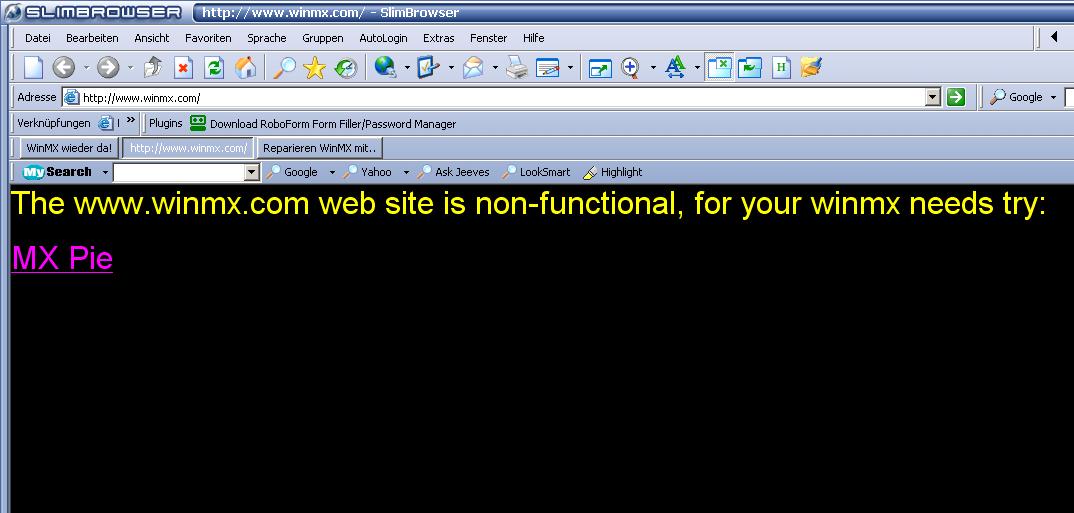Open the Ansicht menu
Image resolution: width=1074 pixels, height=513 pixels.
152,38
